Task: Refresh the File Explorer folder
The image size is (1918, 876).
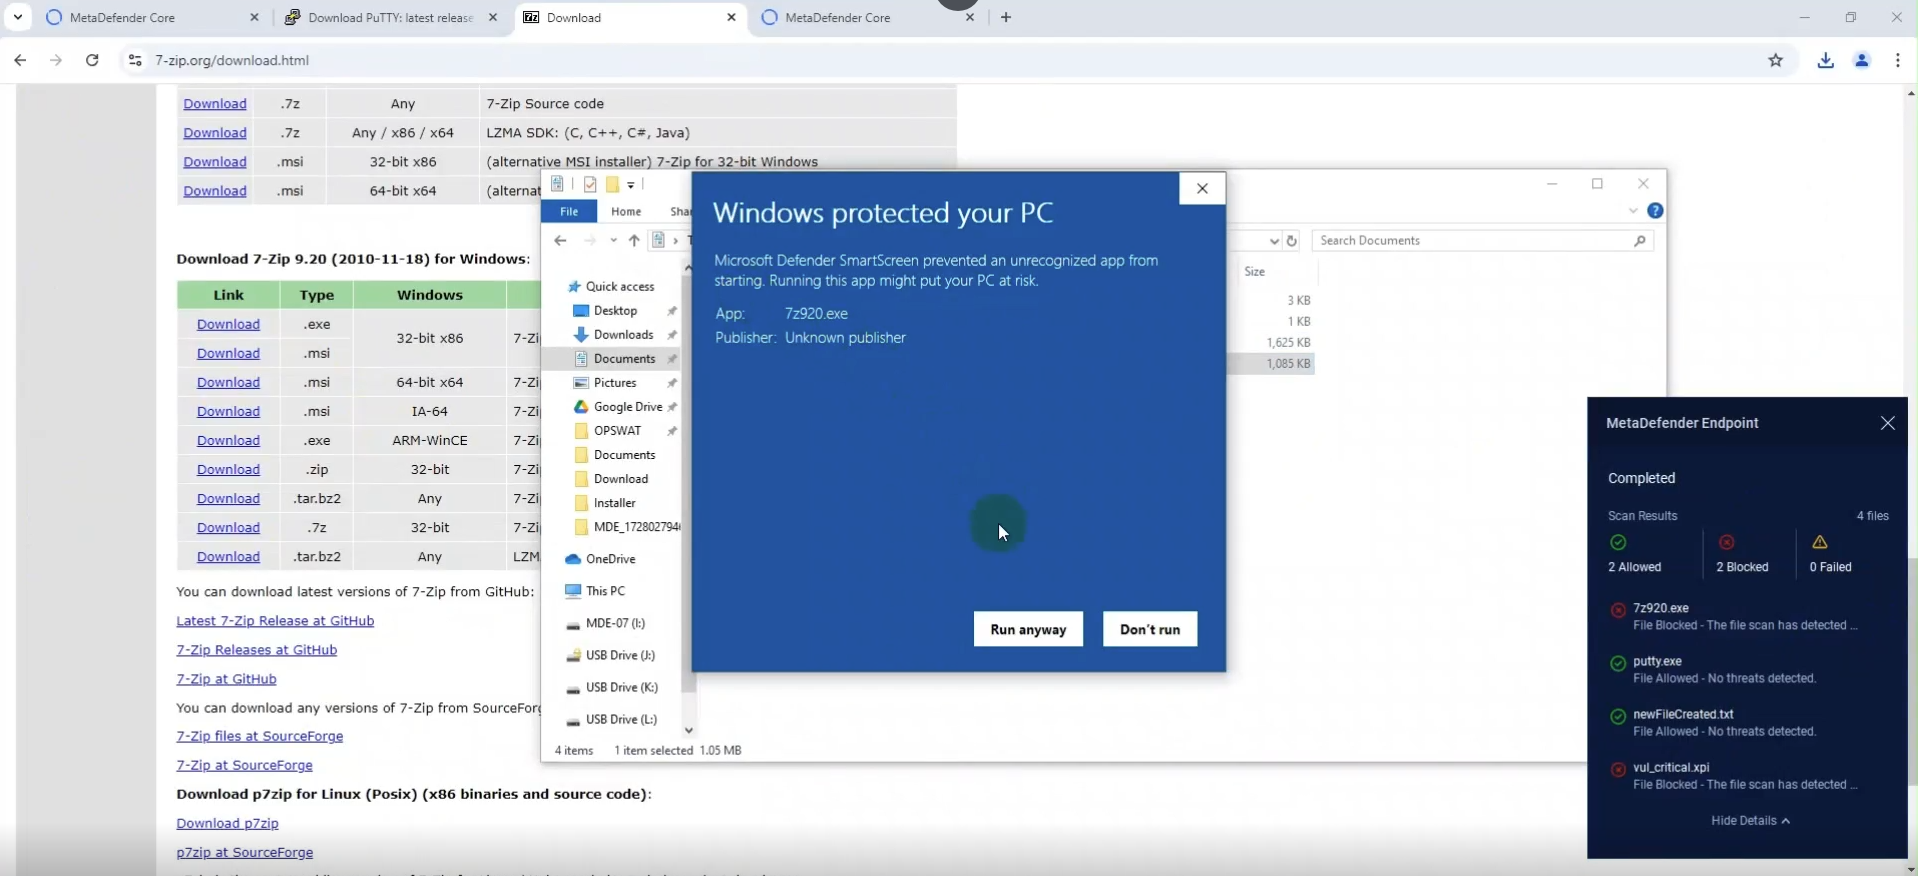Action: 1292,240
